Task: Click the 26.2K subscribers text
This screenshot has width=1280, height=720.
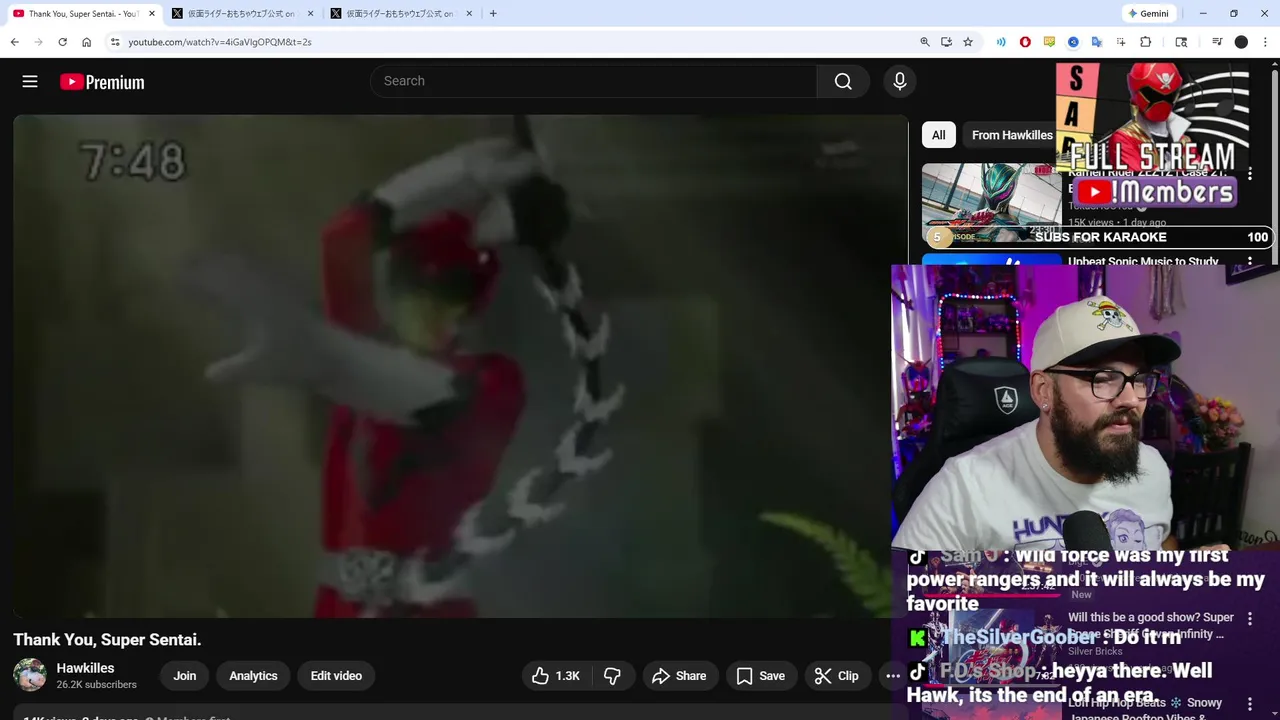Action: coord(96,685)
